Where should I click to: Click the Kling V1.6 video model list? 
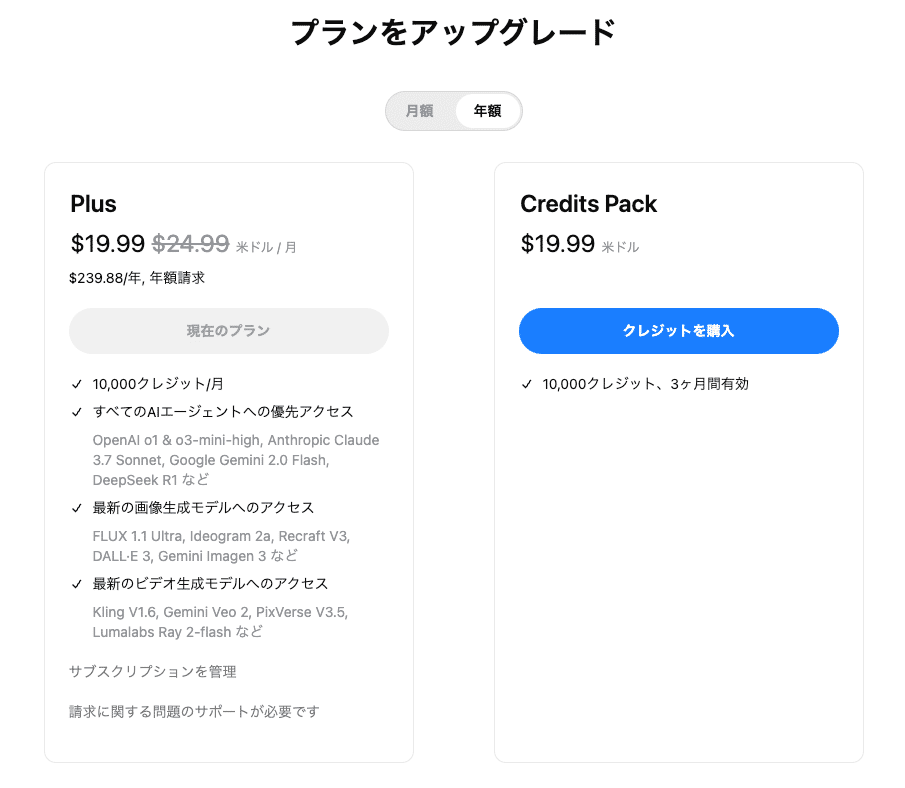pos(220,622)
